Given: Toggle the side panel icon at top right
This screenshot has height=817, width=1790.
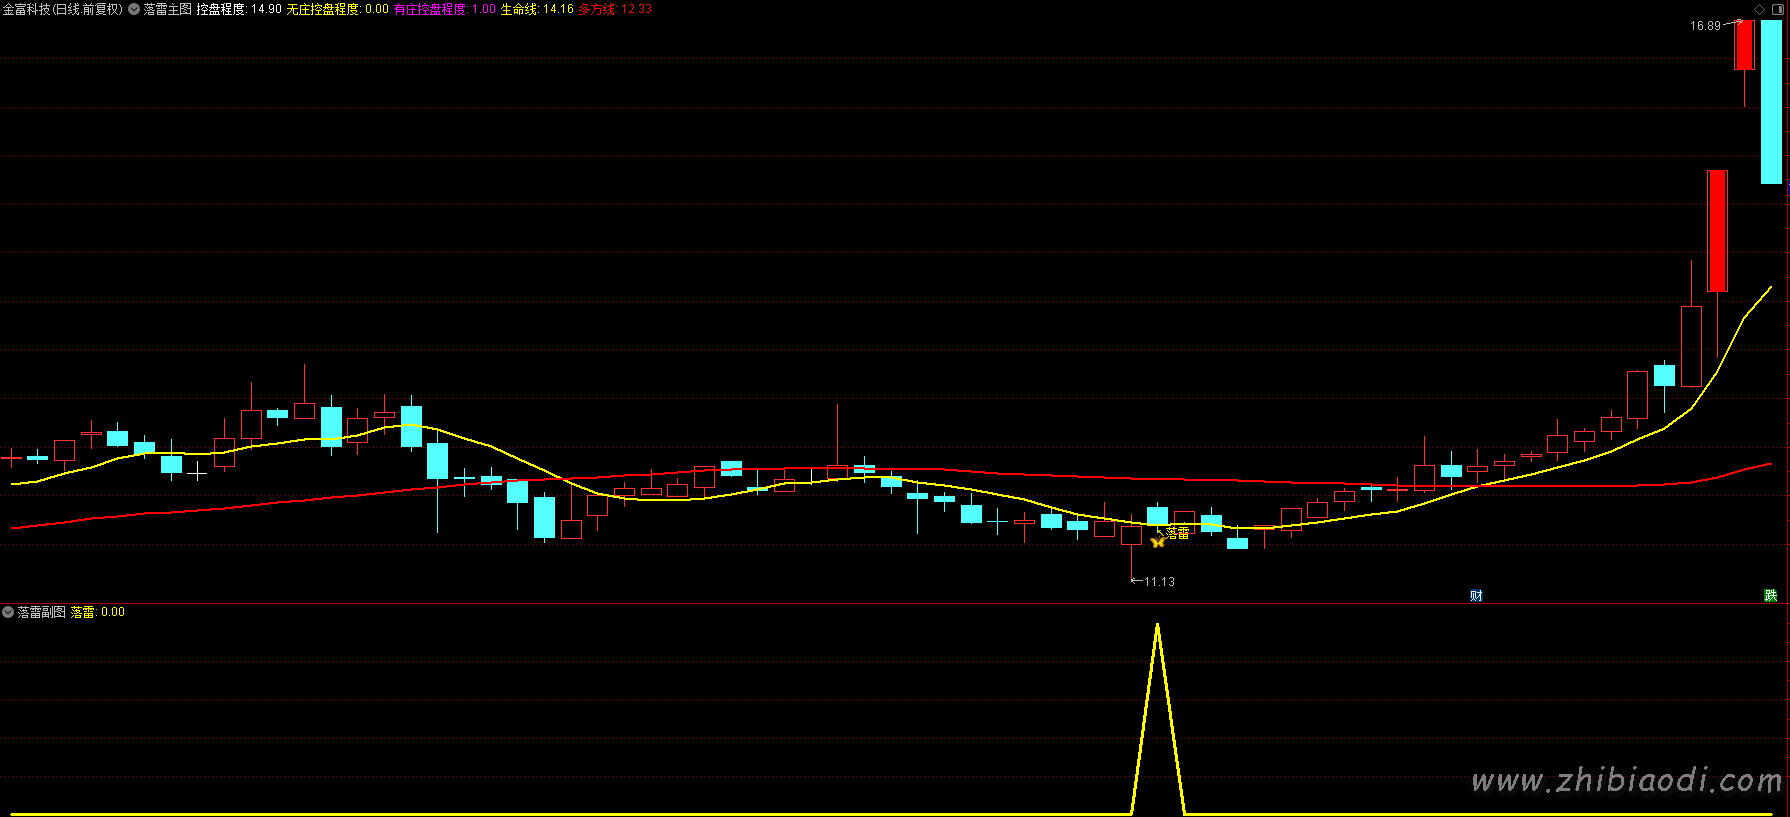Looking at the screenshot, I should [1777, 9].
